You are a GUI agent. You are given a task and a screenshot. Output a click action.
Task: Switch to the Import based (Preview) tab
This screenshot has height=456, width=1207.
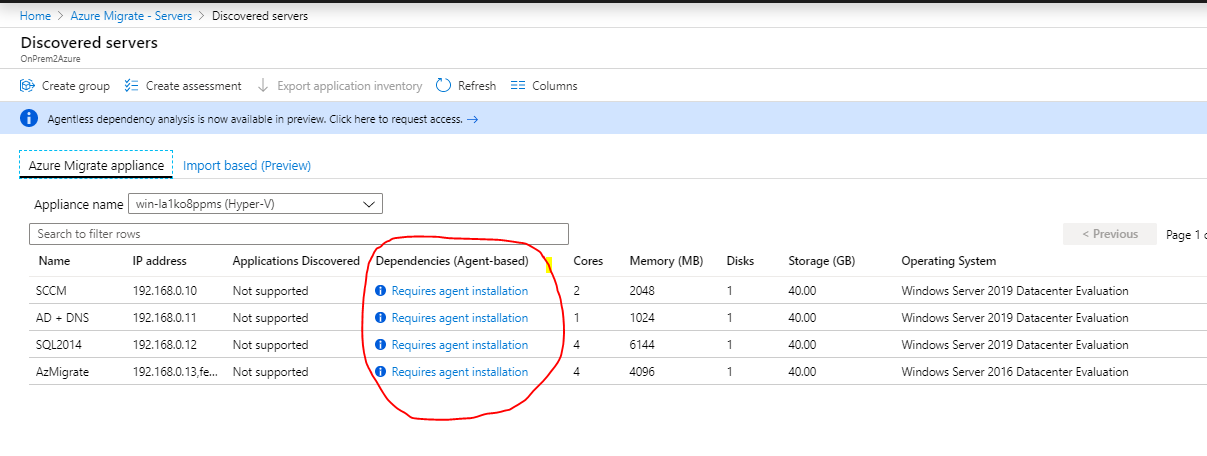(x=247, y=165)
